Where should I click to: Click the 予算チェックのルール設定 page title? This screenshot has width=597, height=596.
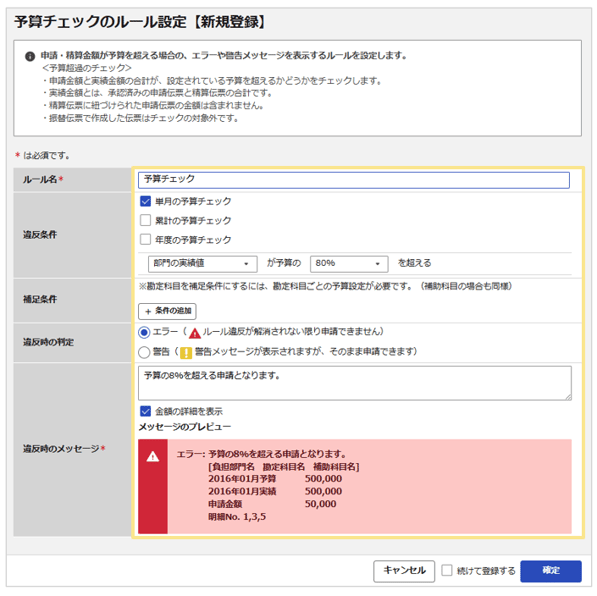click(x=139, y=22)
